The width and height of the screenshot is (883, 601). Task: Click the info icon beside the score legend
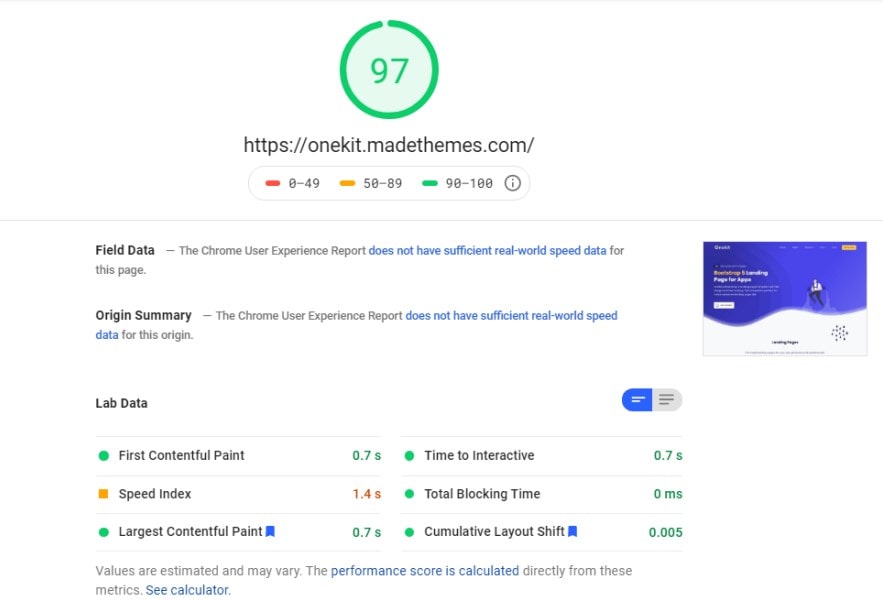[512, 183]
